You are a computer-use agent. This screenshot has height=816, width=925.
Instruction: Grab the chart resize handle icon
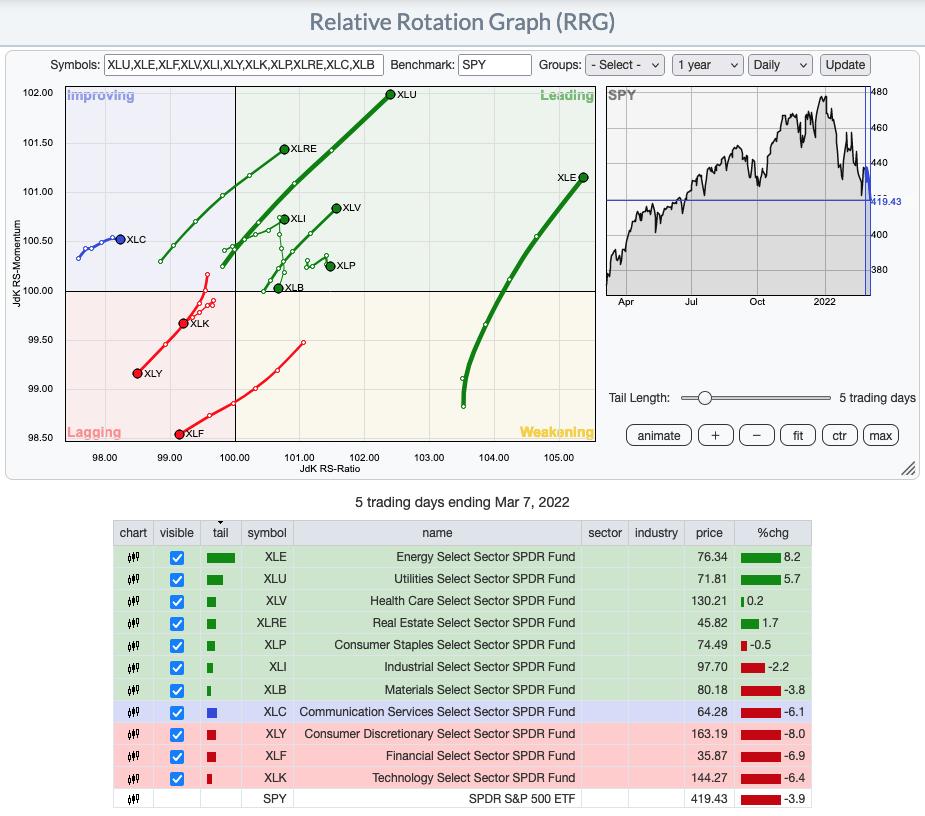908,468
